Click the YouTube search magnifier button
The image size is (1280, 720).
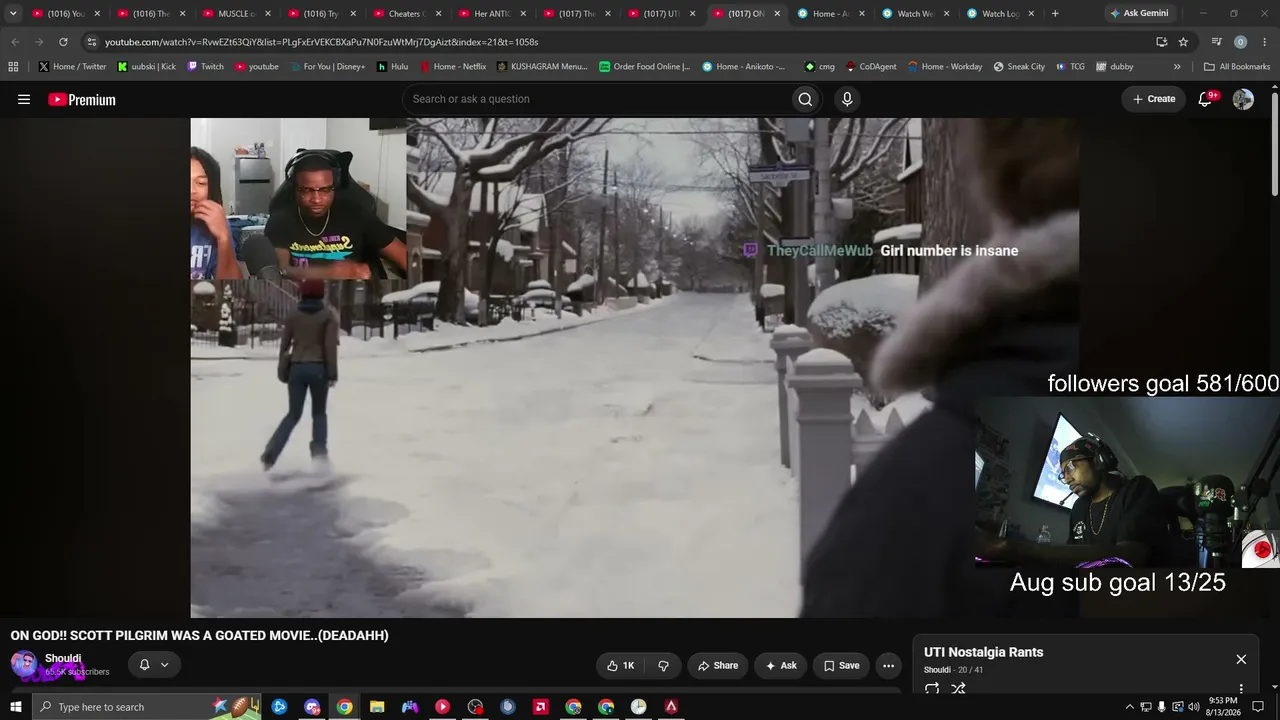click(x=805, y=99)
